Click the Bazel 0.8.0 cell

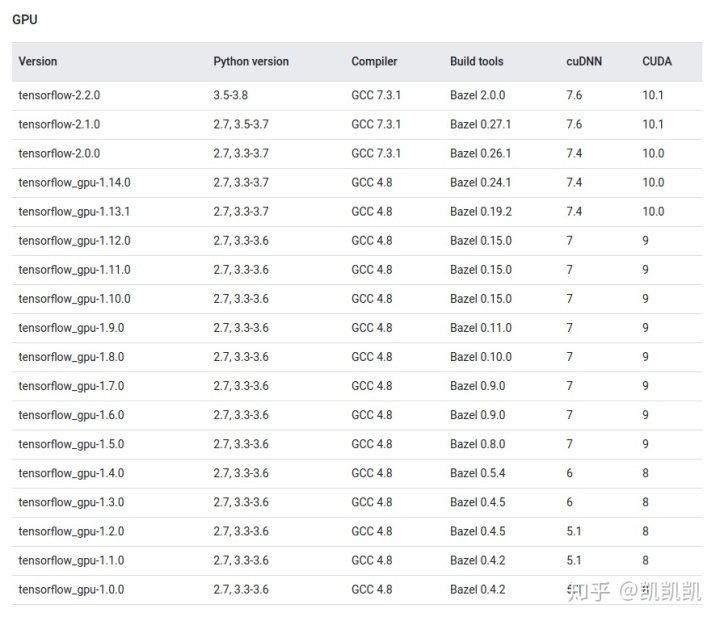478,444
